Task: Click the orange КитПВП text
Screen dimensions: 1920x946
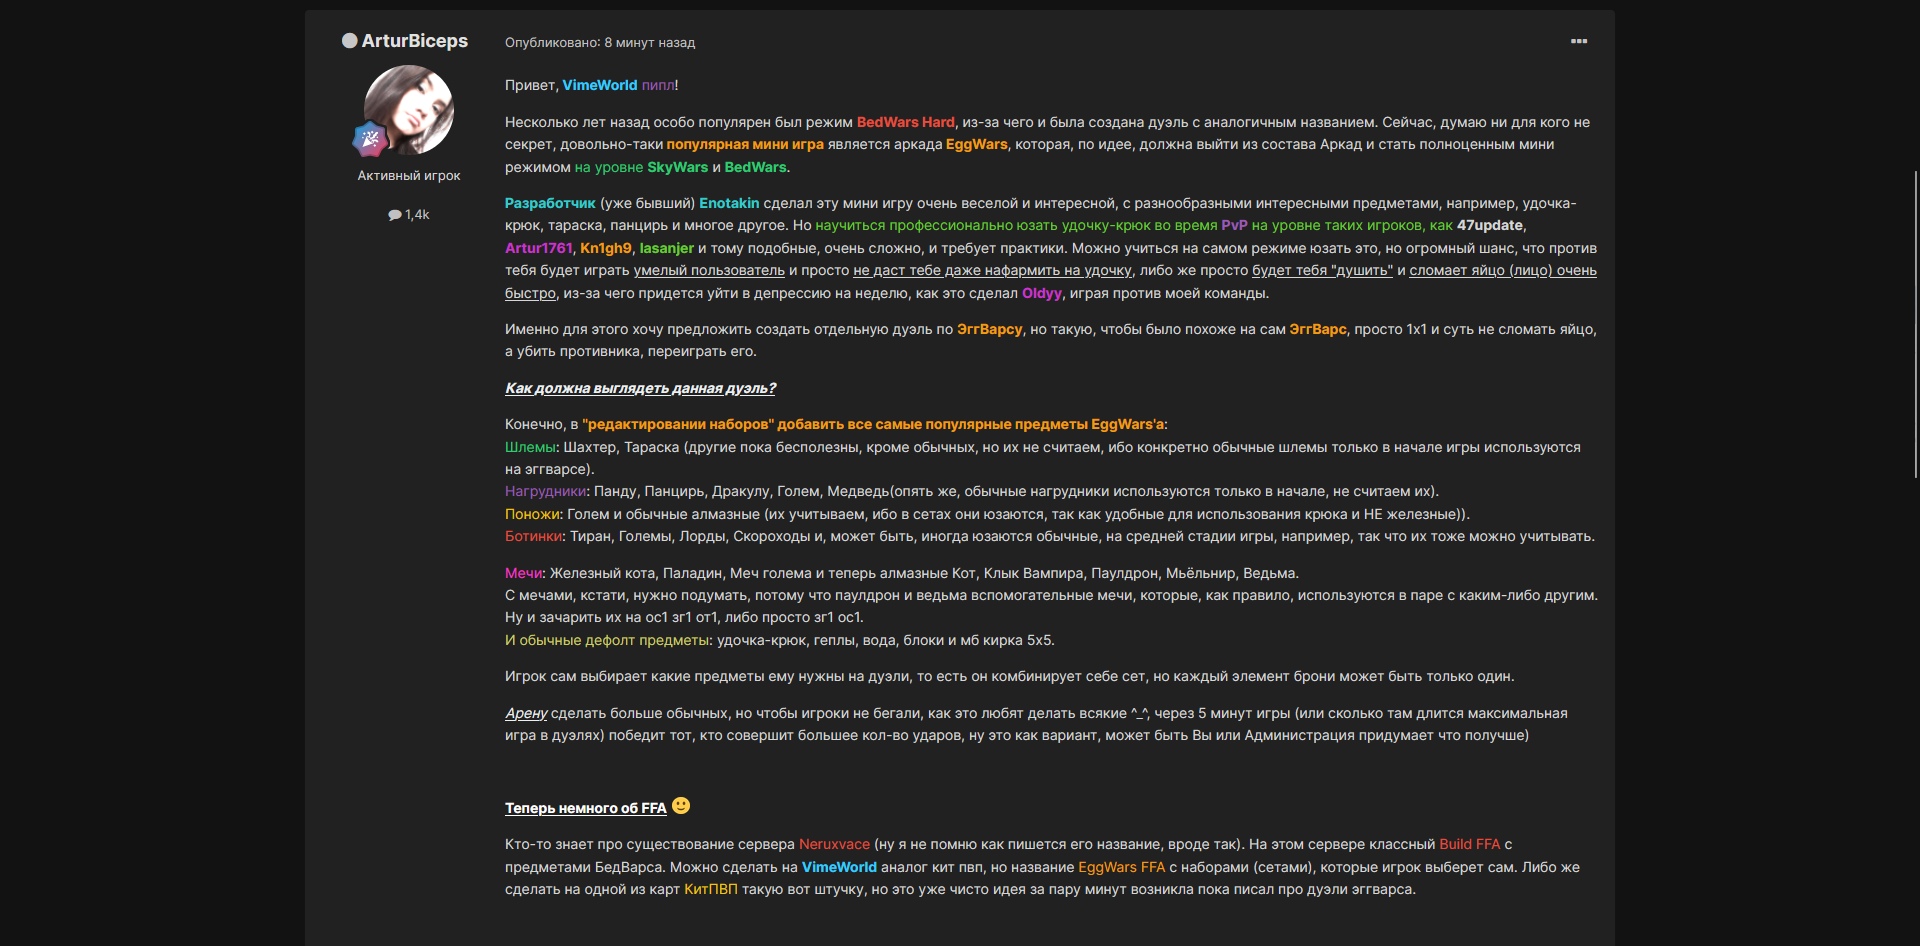Action: (x=710, y=889)
